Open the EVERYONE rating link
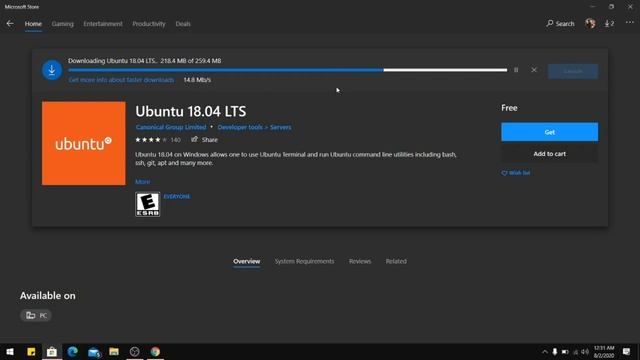This screenshot has width=640, height=360. click(x=176, y=196)
